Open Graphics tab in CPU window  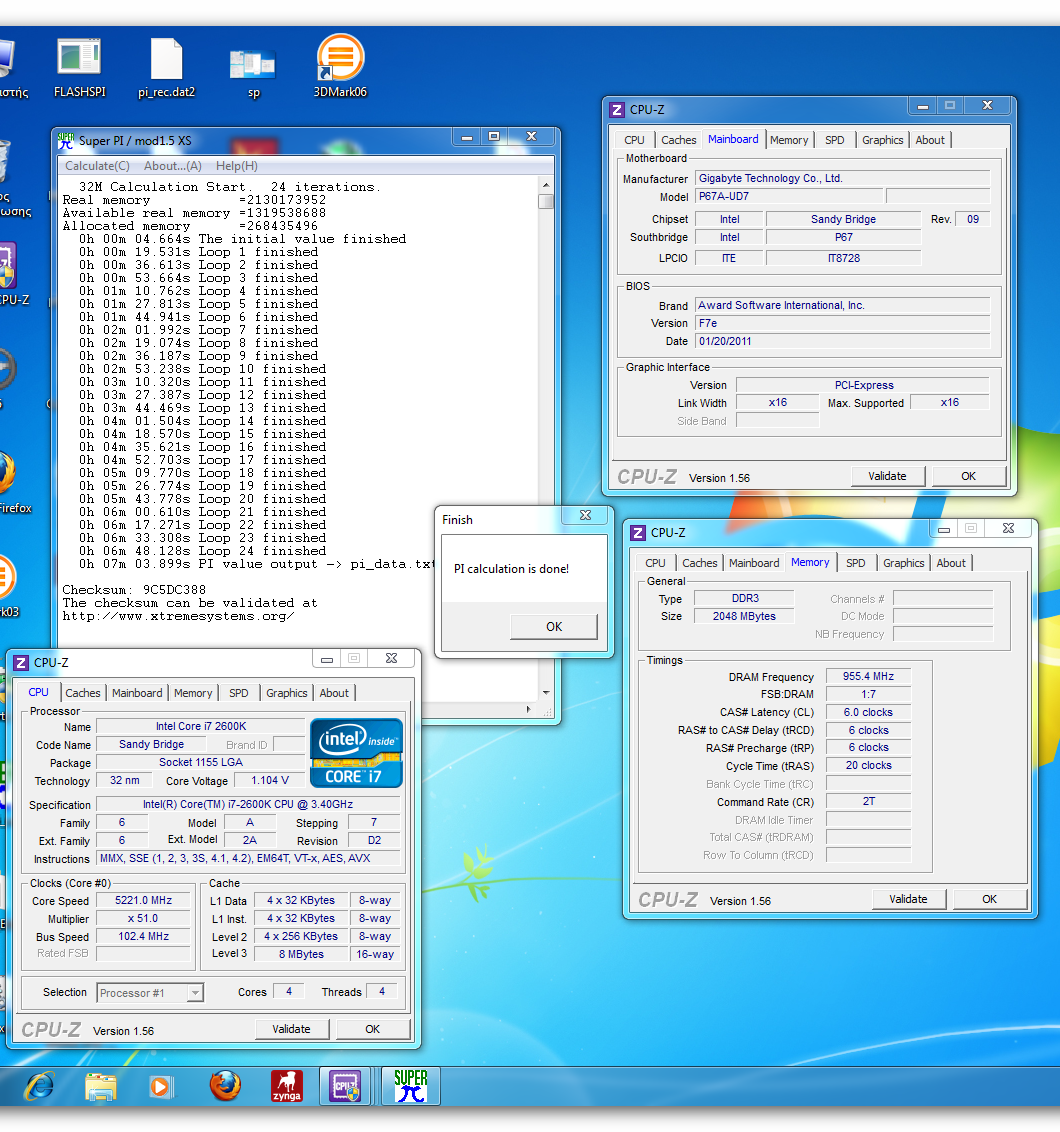pyautogui.click(x=287, y=693)
